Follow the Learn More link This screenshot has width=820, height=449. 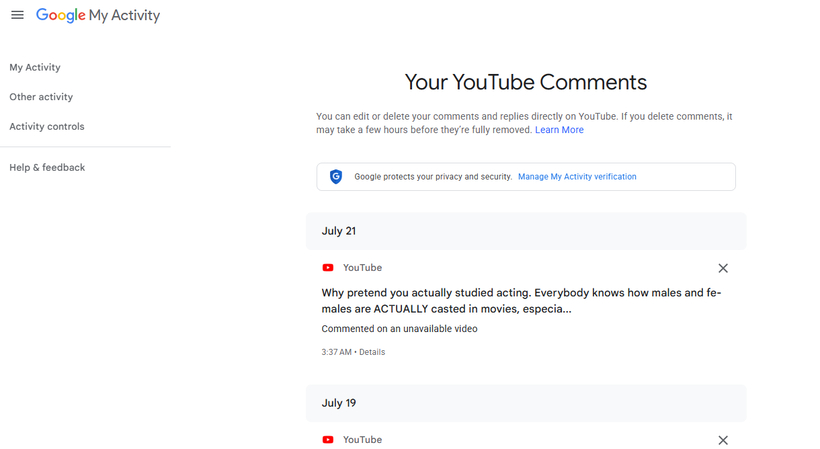click(559, 130)
